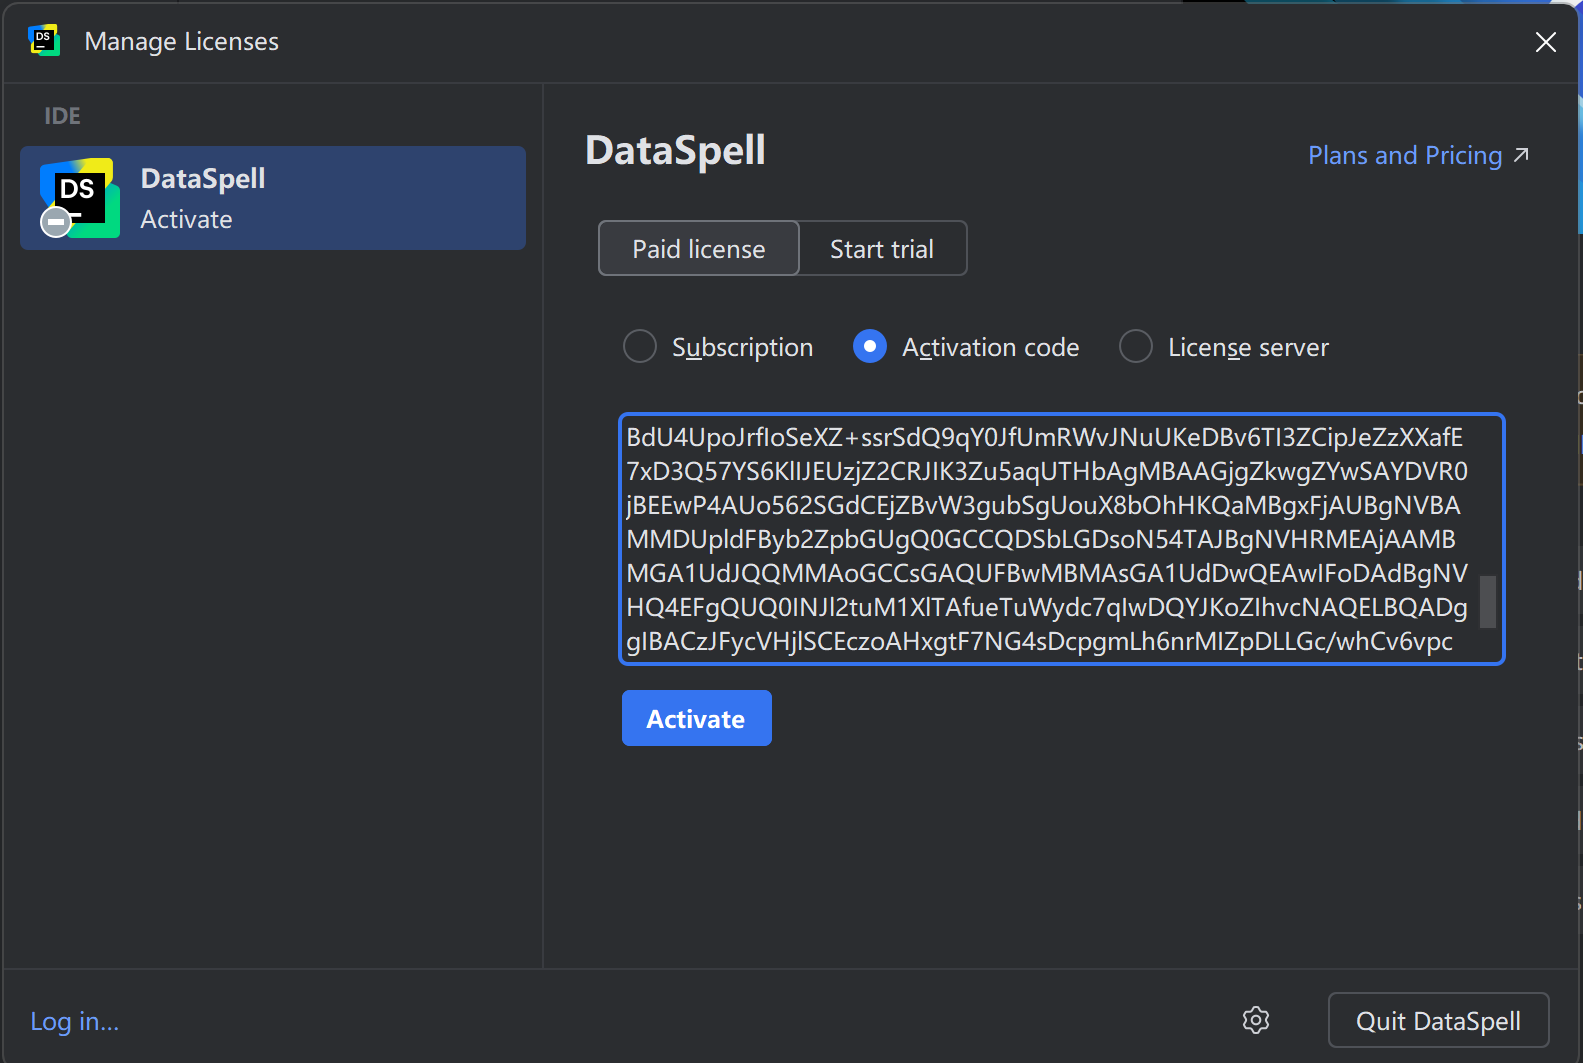Open the settings gear icon
This screenshot has width=1583, height=1063.
pos(1256,1020)
